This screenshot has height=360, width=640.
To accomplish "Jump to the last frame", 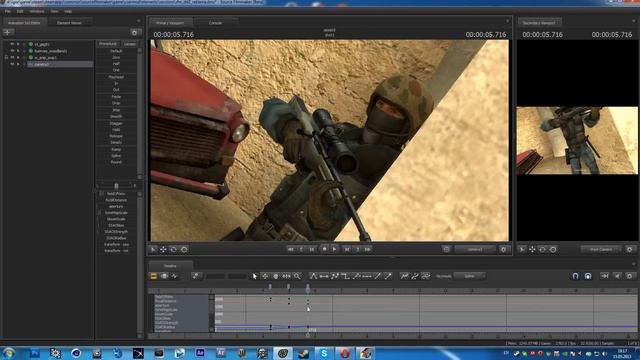I will click(x=368, y=249).
